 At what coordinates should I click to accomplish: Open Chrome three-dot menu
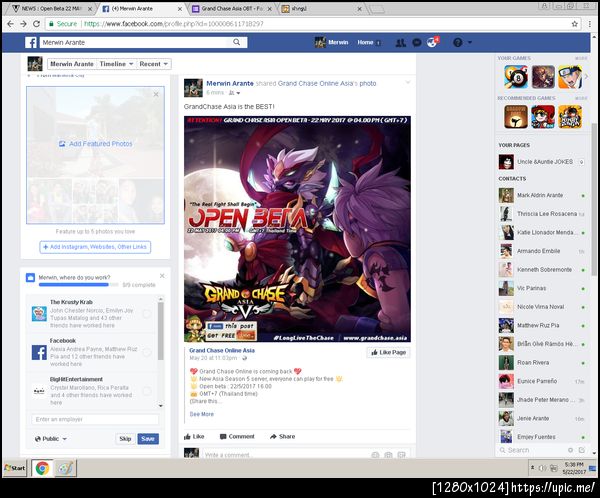tap(590, 24)
